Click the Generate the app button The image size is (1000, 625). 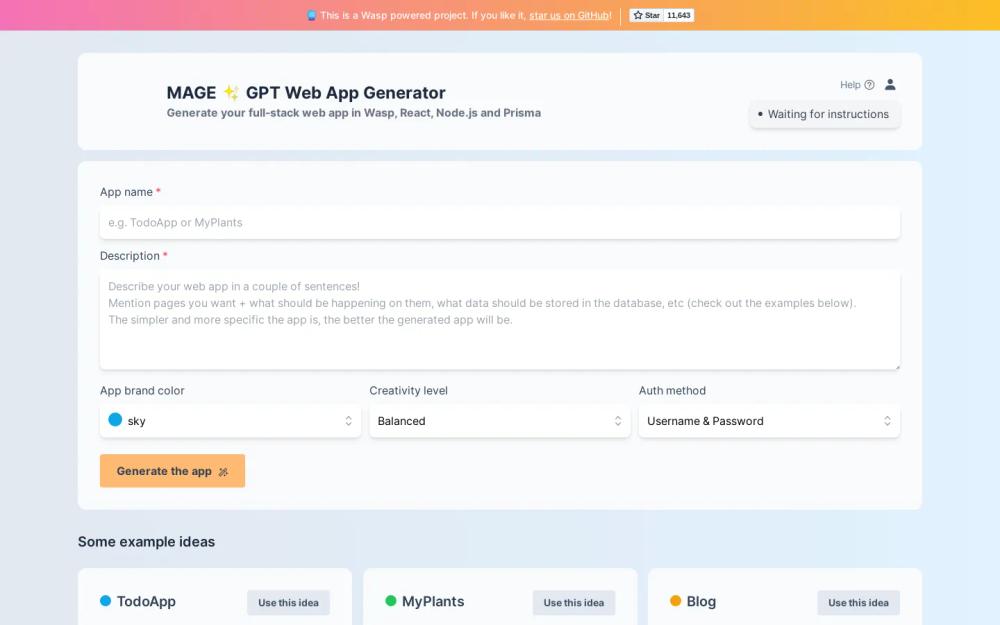point(172,471)
